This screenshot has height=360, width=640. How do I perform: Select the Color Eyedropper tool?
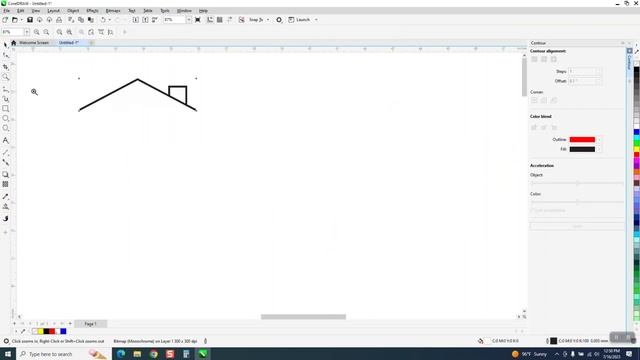tap(6, 196)
